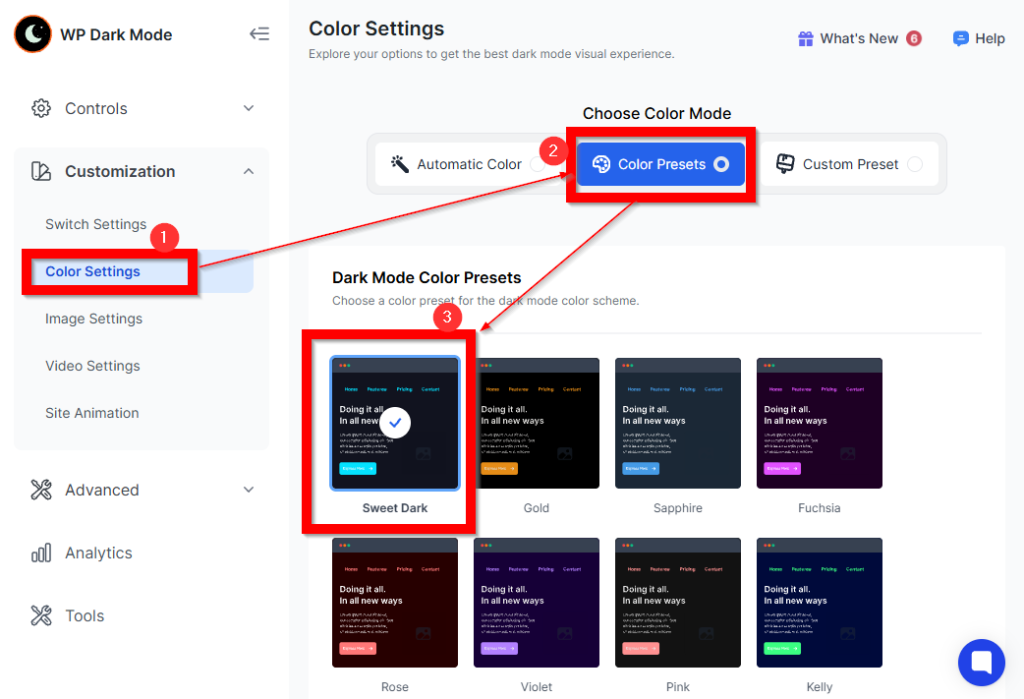Click the Kelly preset label
1024x699 pixels.
(x=819, y=687)
